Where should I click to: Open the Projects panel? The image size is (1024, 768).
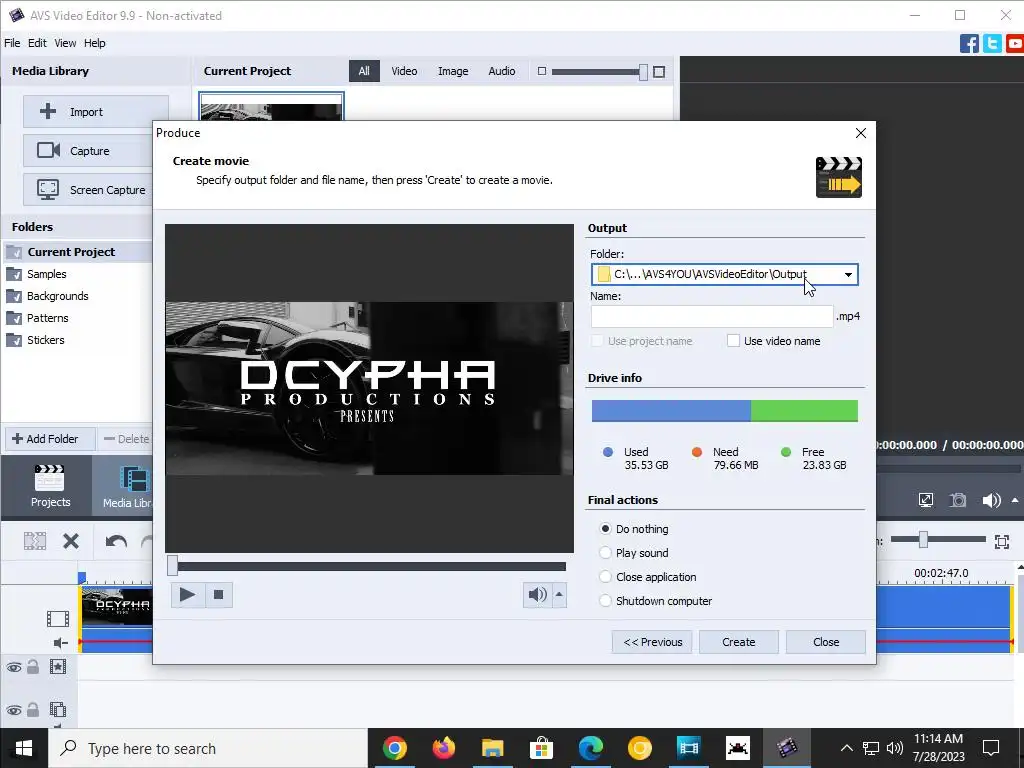pyautogui.click(x=50, y=486)
